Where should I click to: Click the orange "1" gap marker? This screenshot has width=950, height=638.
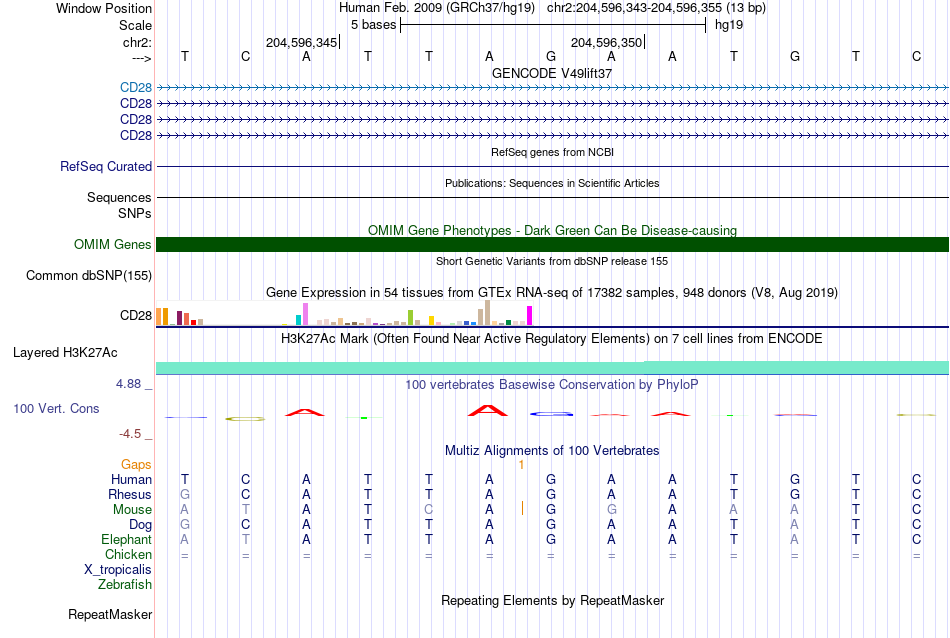point(521,465)
